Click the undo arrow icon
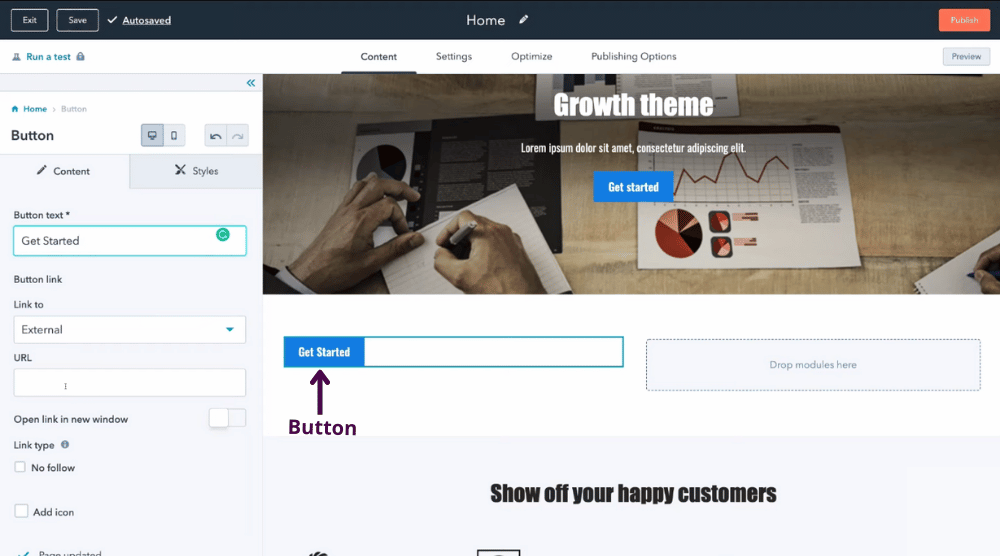 click(216, 136)
